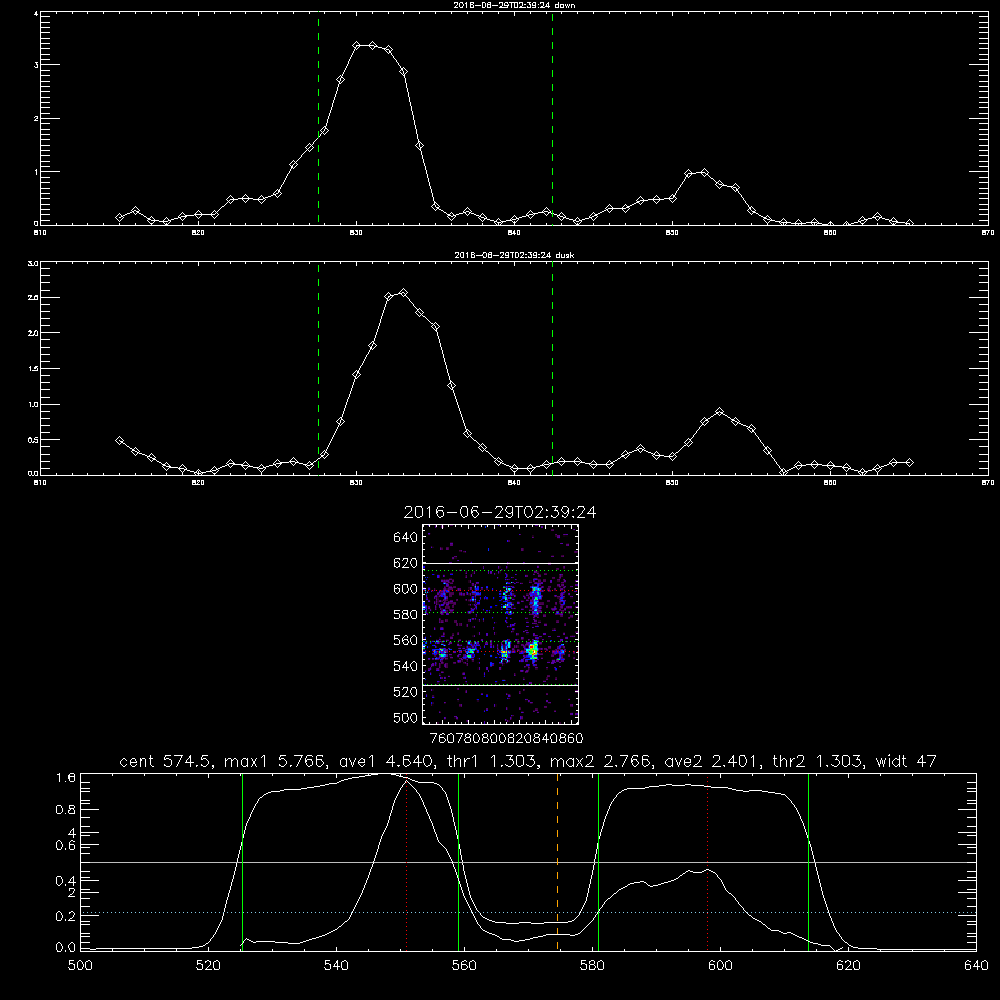Click the blue dotted threshold line in bottom plot
This screenshot has height=1000, width=1000.
point(528,913)
